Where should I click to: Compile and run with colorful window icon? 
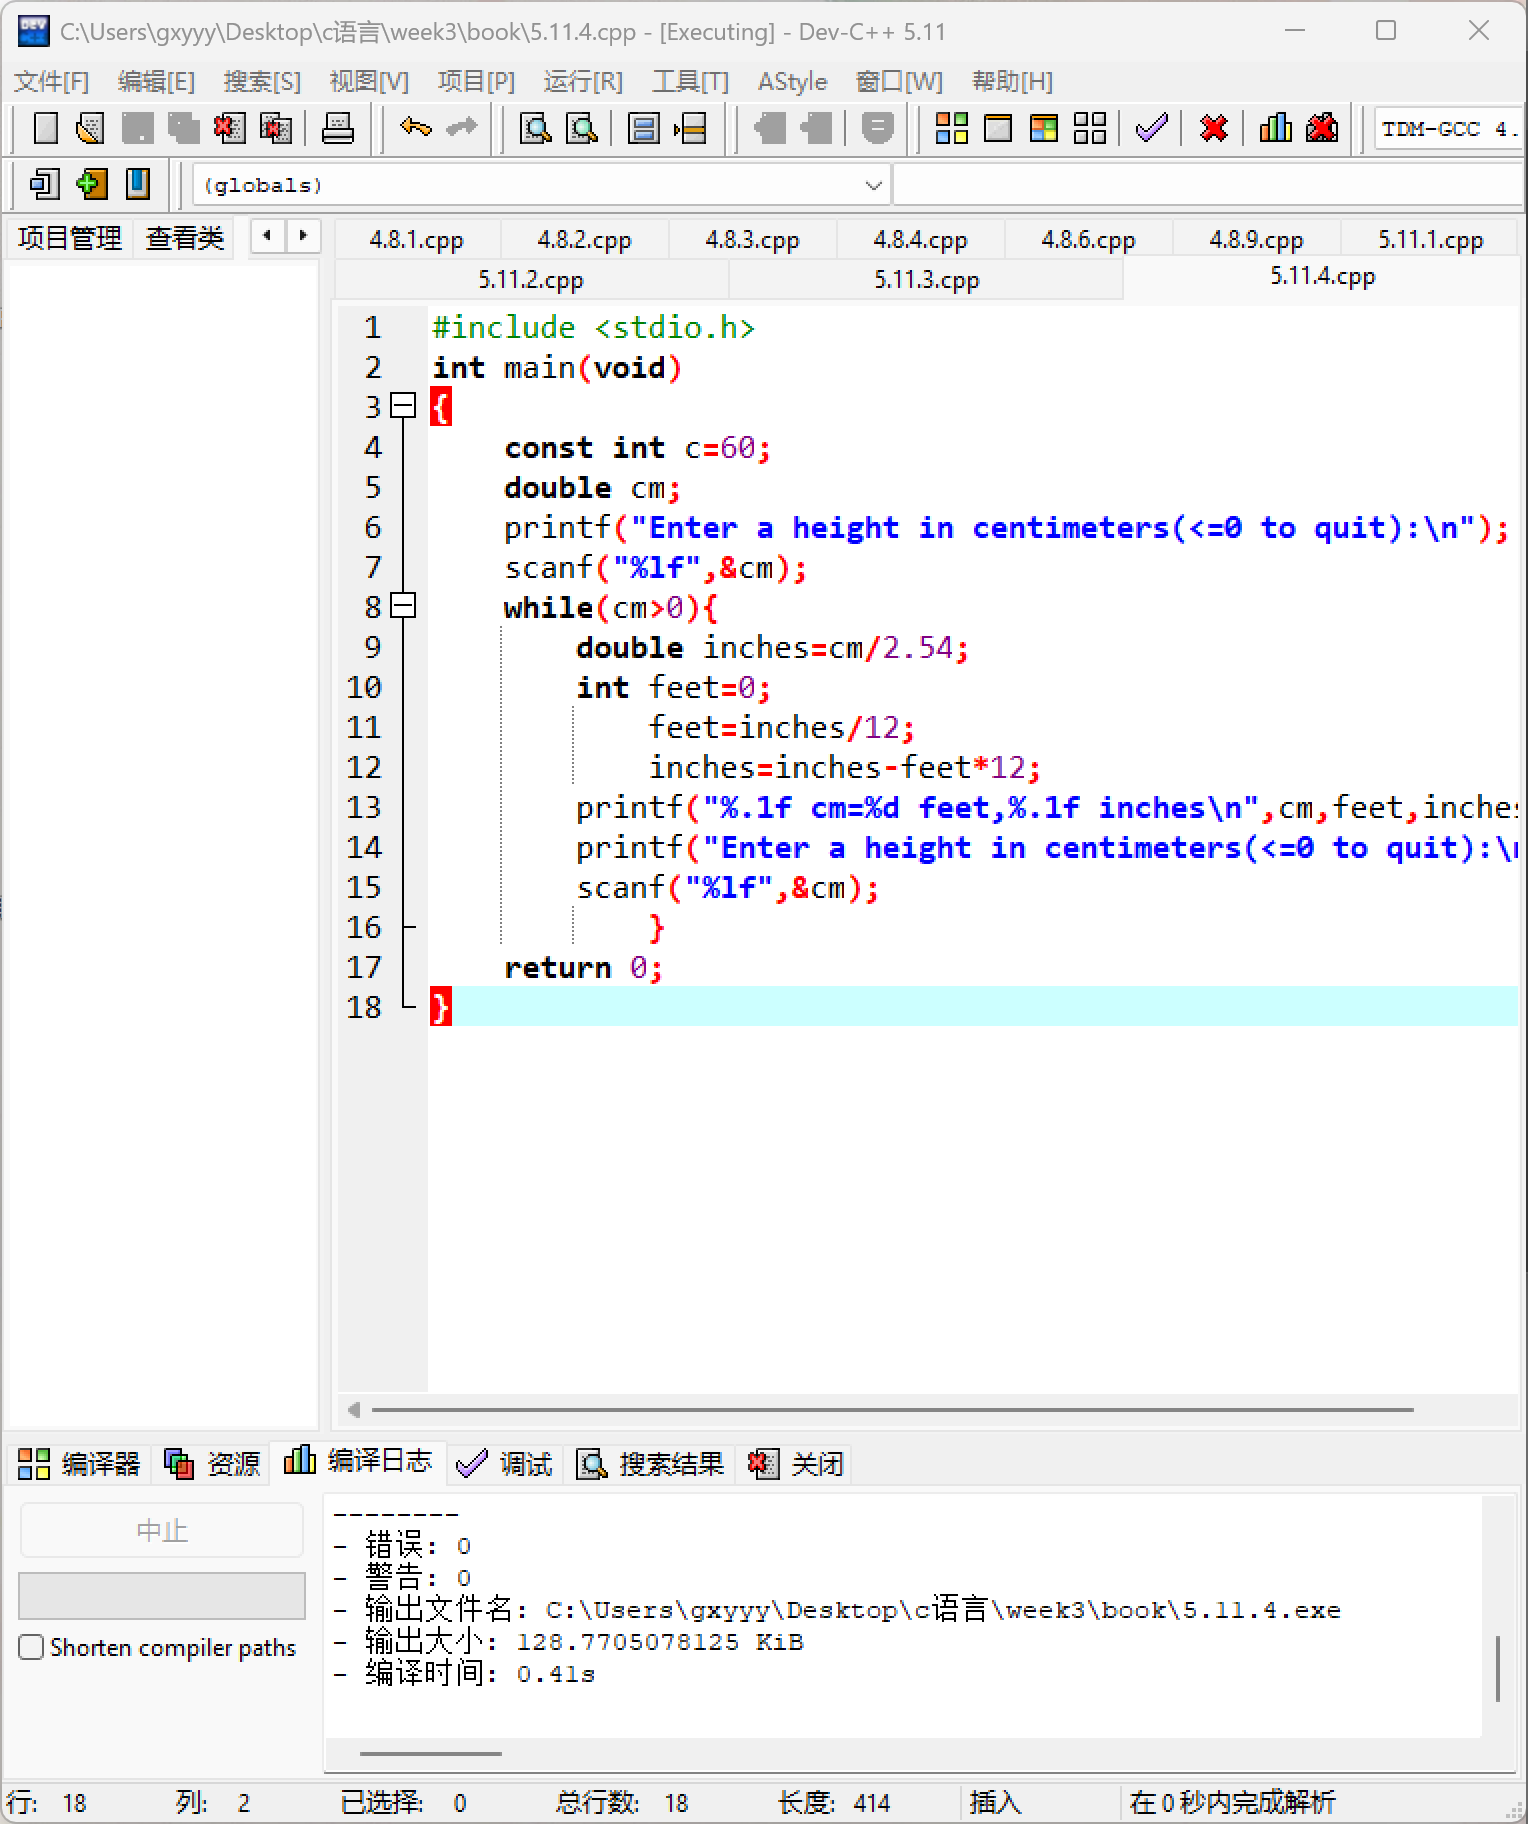click(x=1044, y=128)
